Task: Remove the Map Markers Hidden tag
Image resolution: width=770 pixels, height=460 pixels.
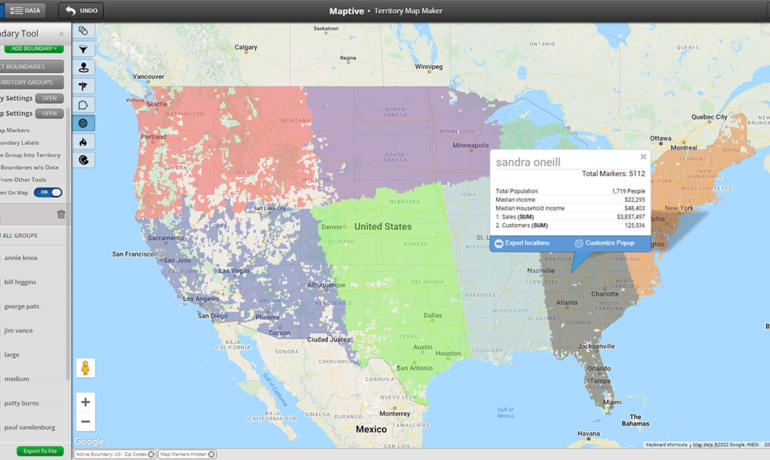Action: [212, 454]
